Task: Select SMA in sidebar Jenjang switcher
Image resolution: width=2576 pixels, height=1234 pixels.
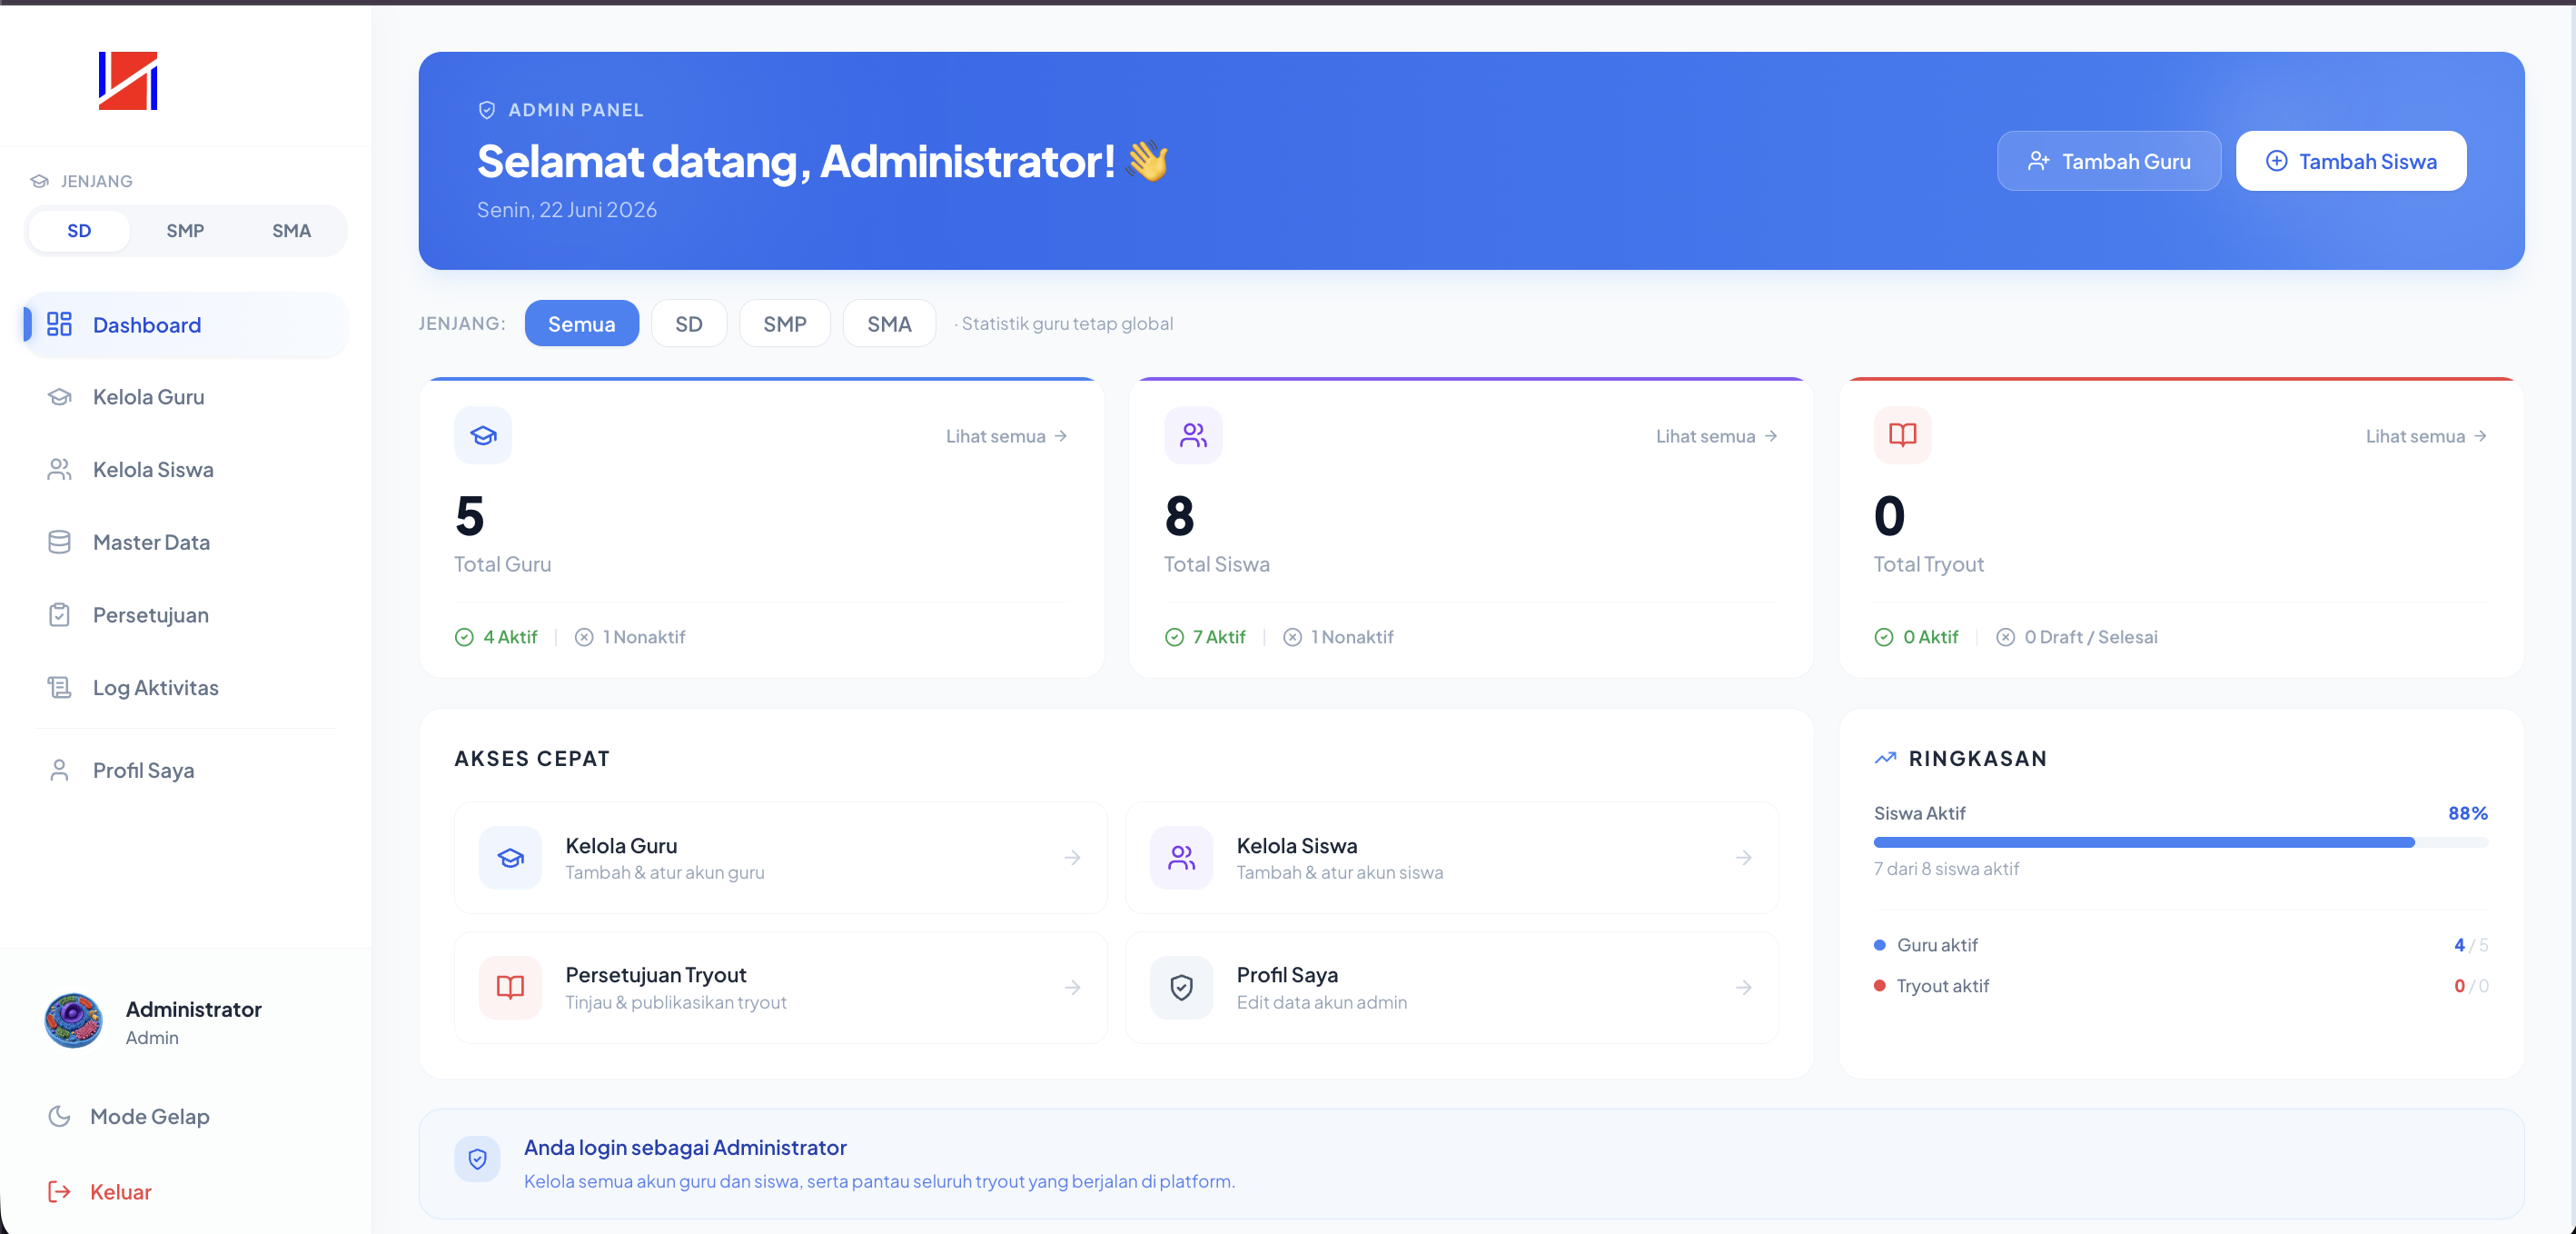Action: (291, 230)
